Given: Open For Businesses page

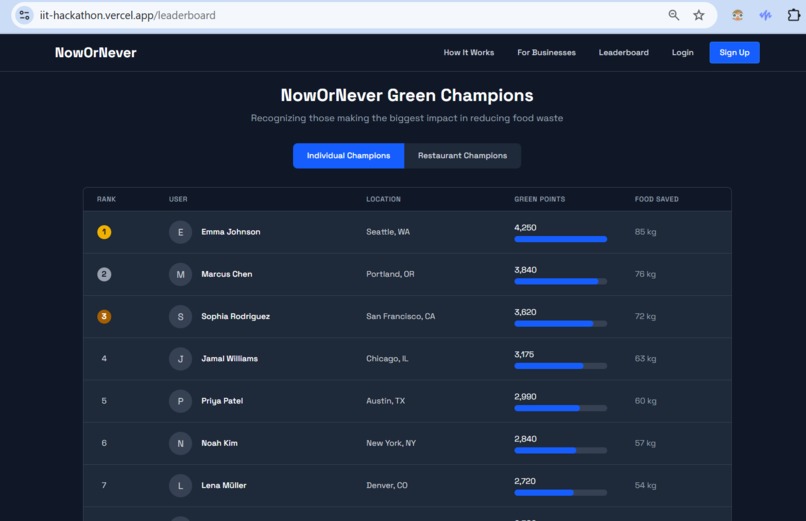Looking at the screenshot, I should tap(546, 52).
